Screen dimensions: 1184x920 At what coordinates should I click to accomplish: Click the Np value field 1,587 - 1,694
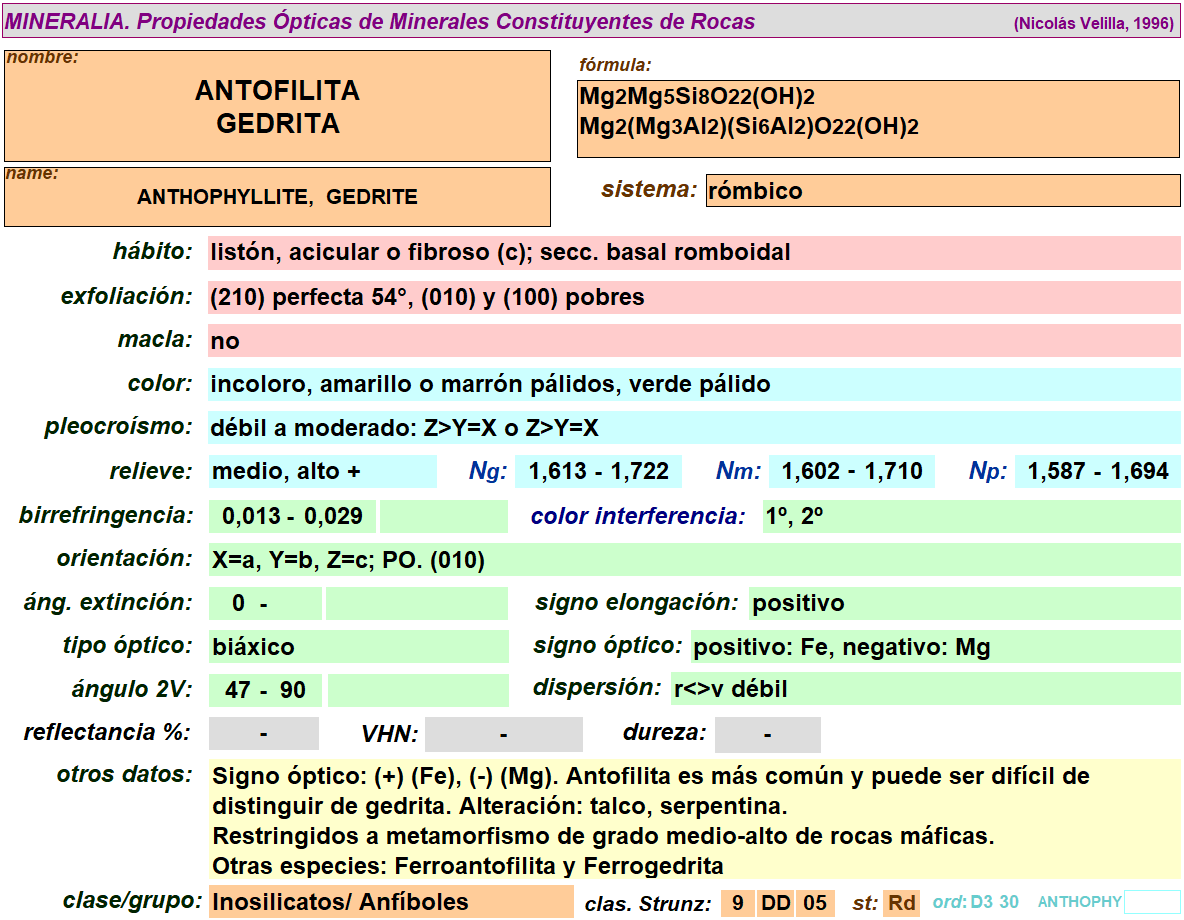[1097, 471]
